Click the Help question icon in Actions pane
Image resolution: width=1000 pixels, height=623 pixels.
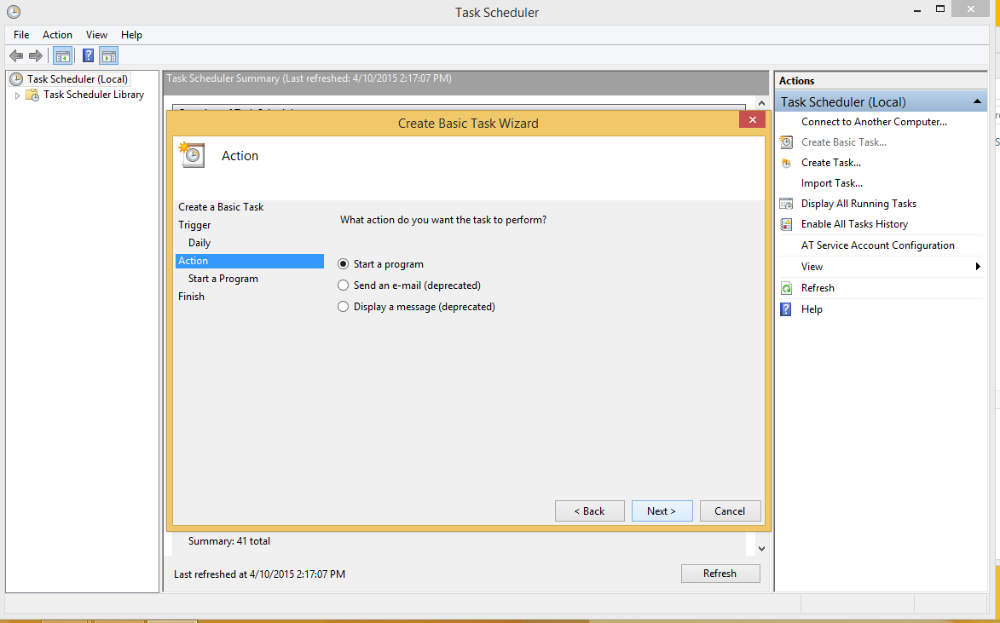787,309
